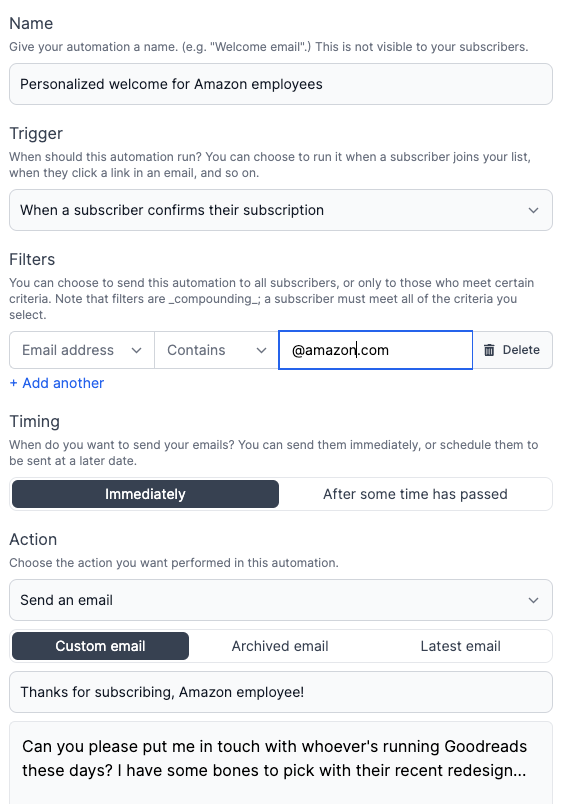The height and width of the screenshot is (804, 563).
Task: Open the Contains condition dropdown
Action: 216,350
